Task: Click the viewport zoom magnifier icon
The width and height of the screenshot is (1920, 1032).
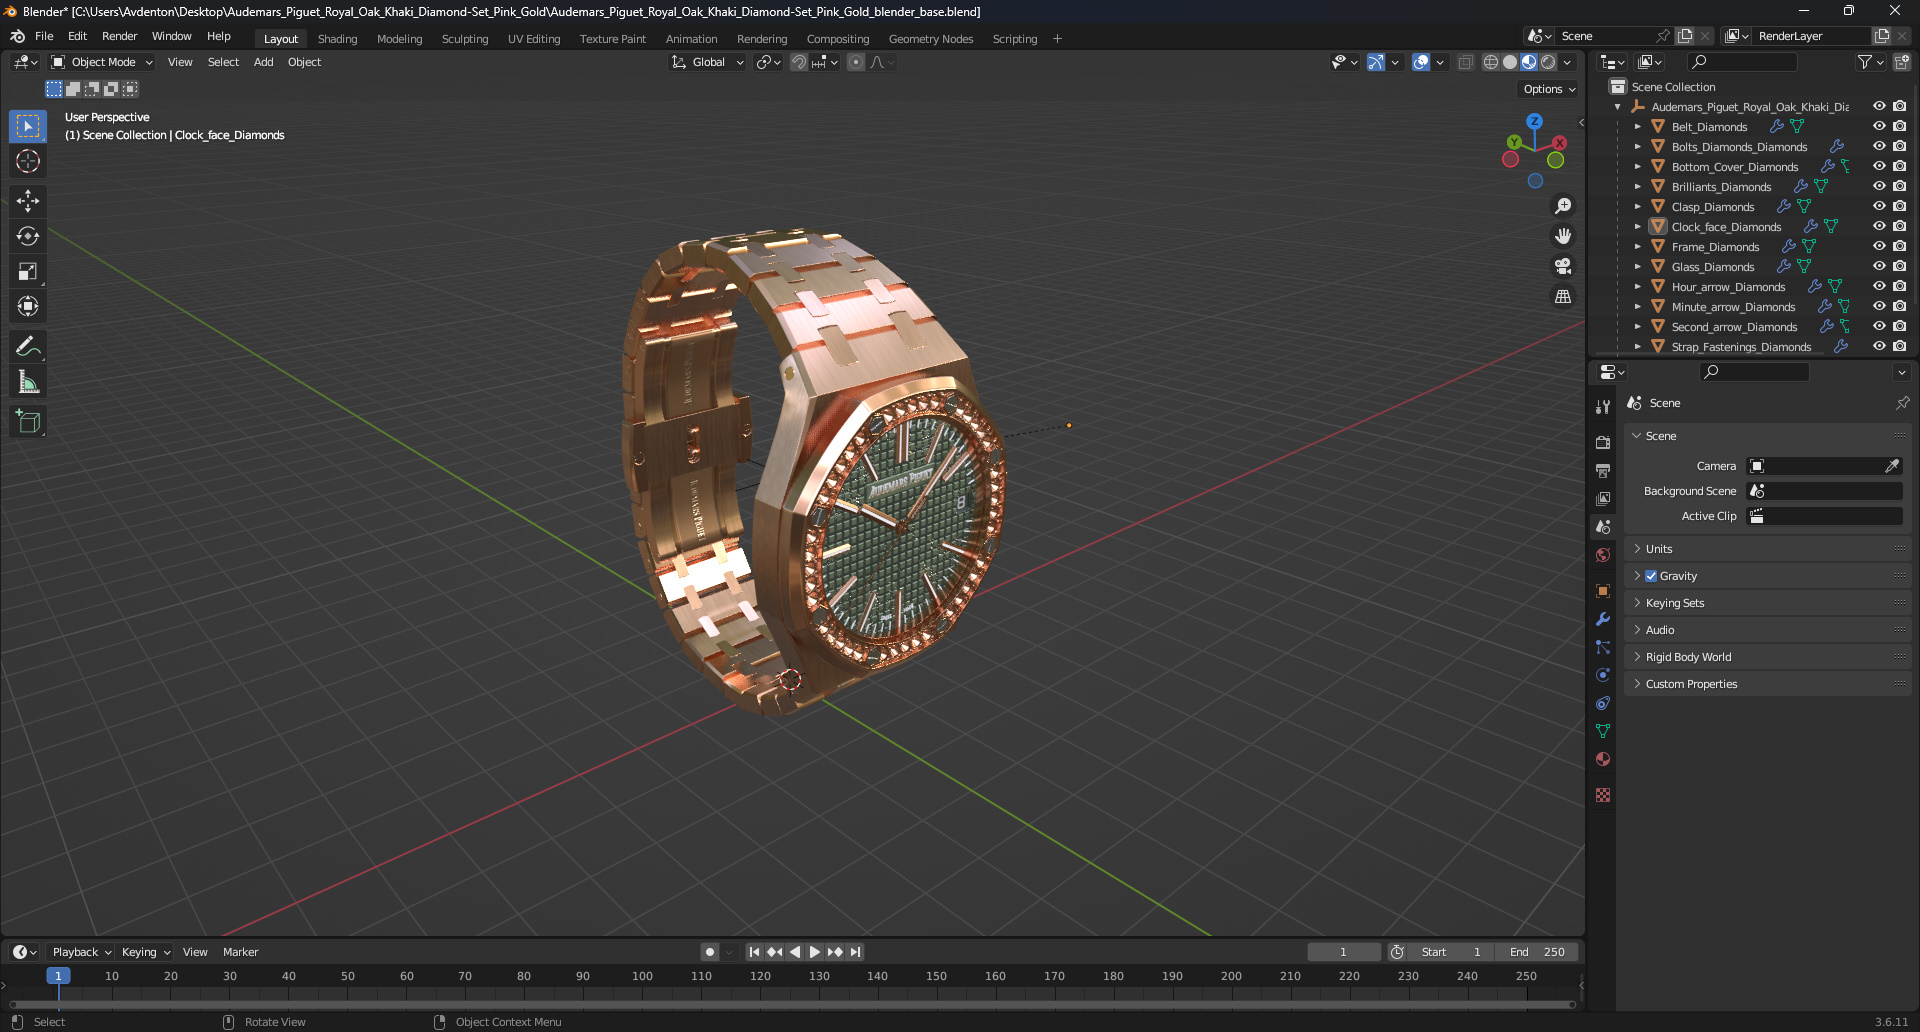Action: [x=1562, y=206]
